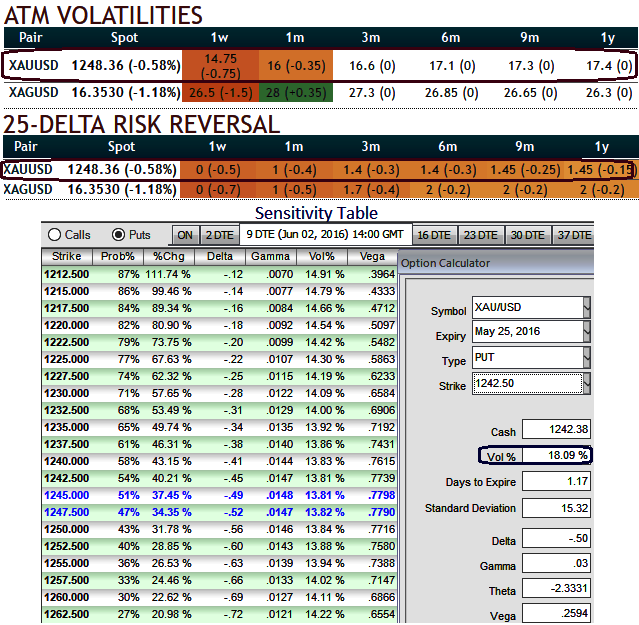The height and width of the screenshot is (625, 639).
Task: Open the 2 DTE tab
Action: pyautogui.click(x=219, y=235)
